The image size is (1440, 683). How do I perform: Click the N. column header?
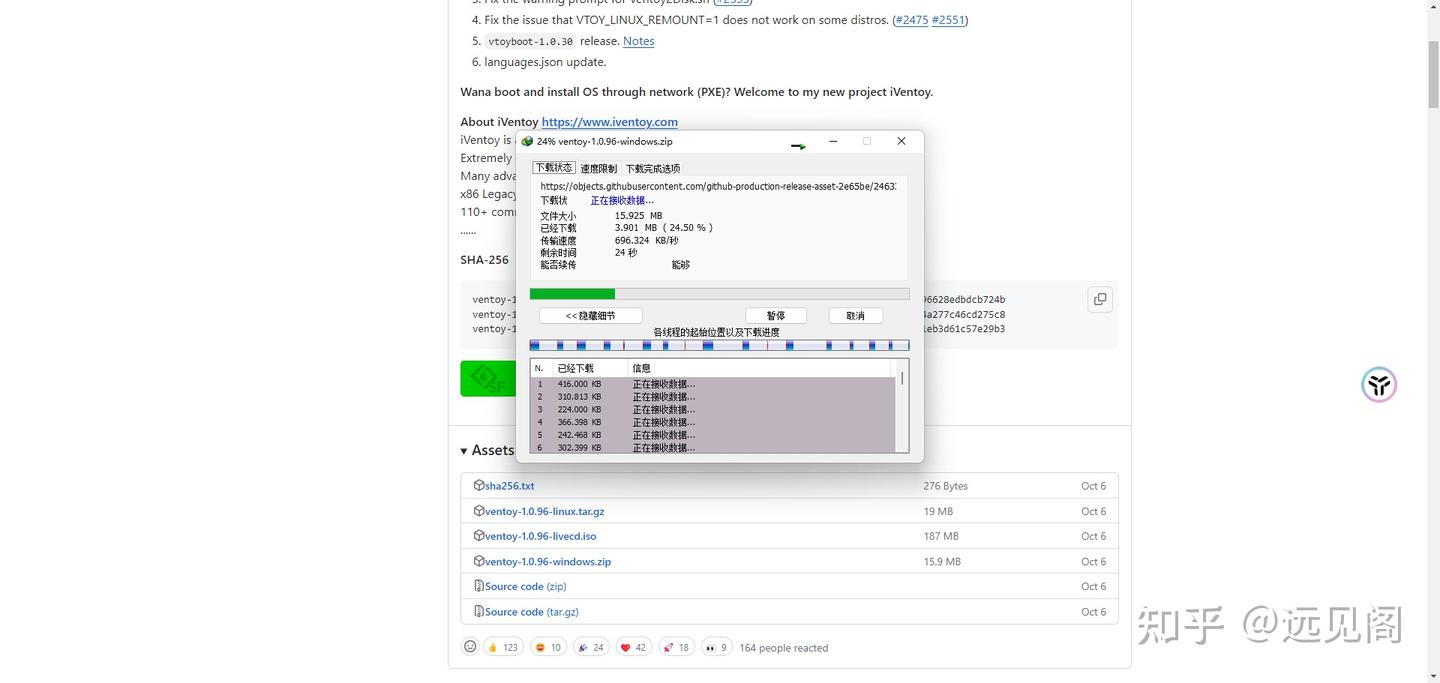pos(541,368)
